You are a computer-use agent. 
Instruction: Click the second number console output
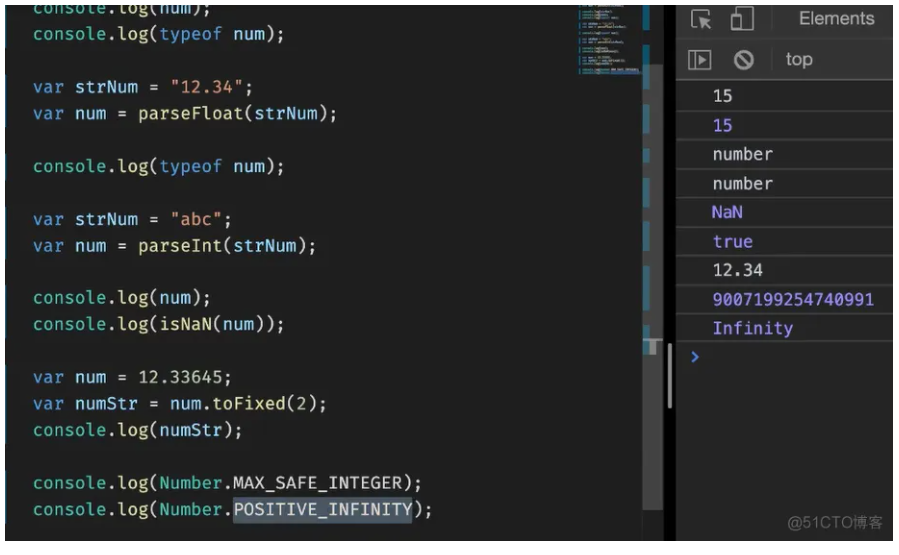tap(742, 184)
